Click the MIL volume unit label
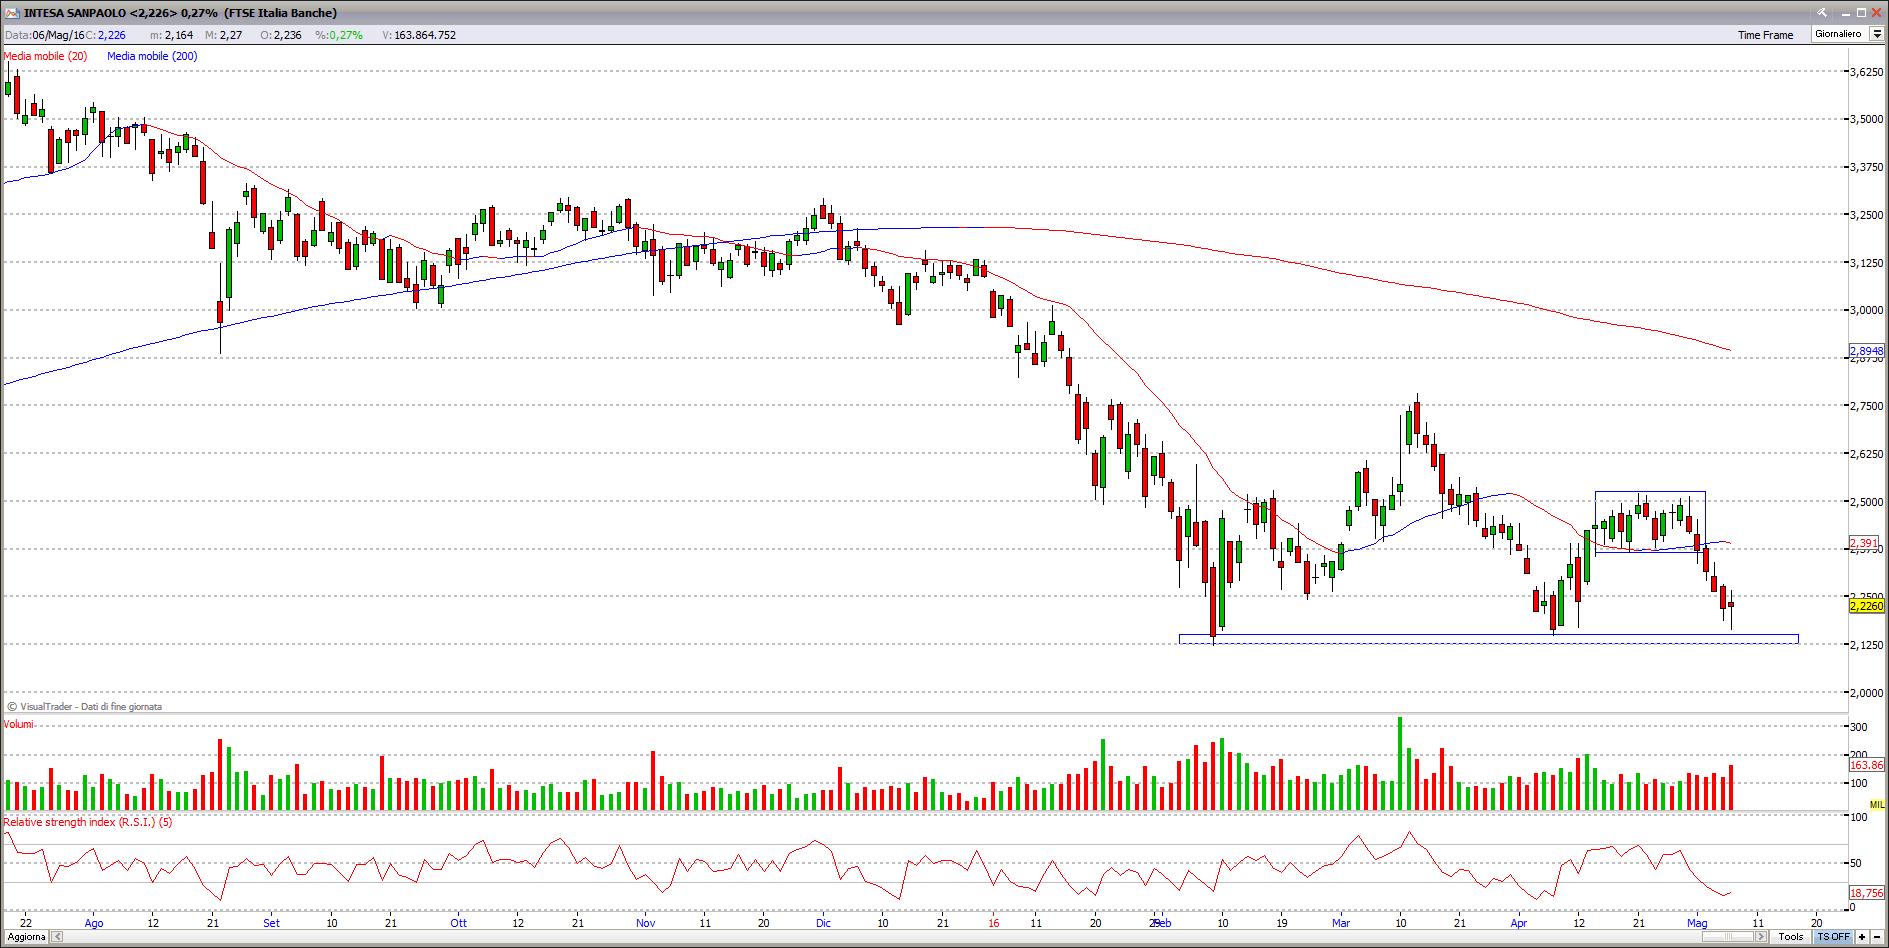 pyautogui.click(x=1876, y=805)
